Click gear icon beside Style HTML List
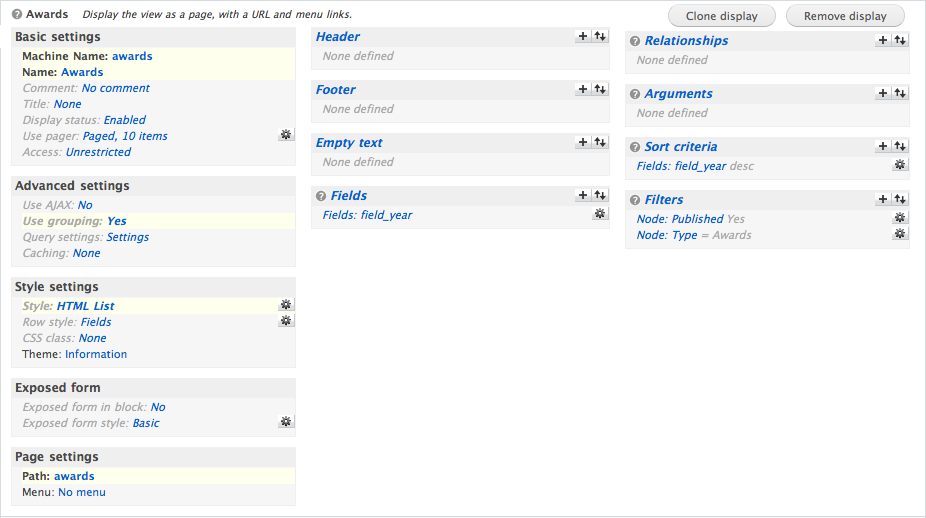Viewport: 926px width, 518px height. coord(286,305)
